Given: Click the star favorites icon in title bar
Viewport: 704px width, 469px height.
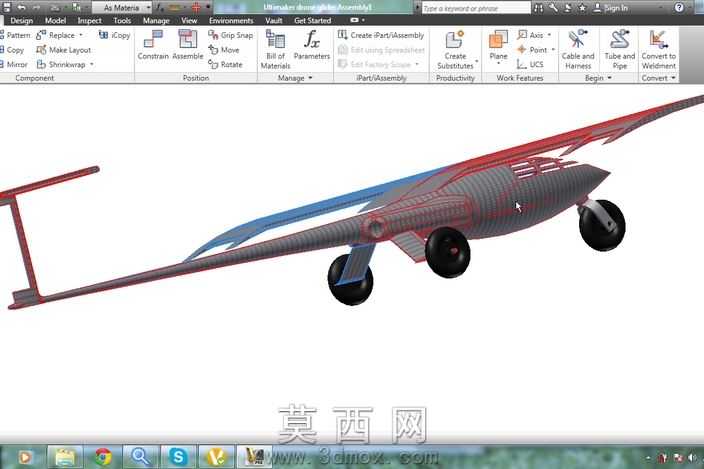Looking at the screenshot, I should [x=582, y=8].
